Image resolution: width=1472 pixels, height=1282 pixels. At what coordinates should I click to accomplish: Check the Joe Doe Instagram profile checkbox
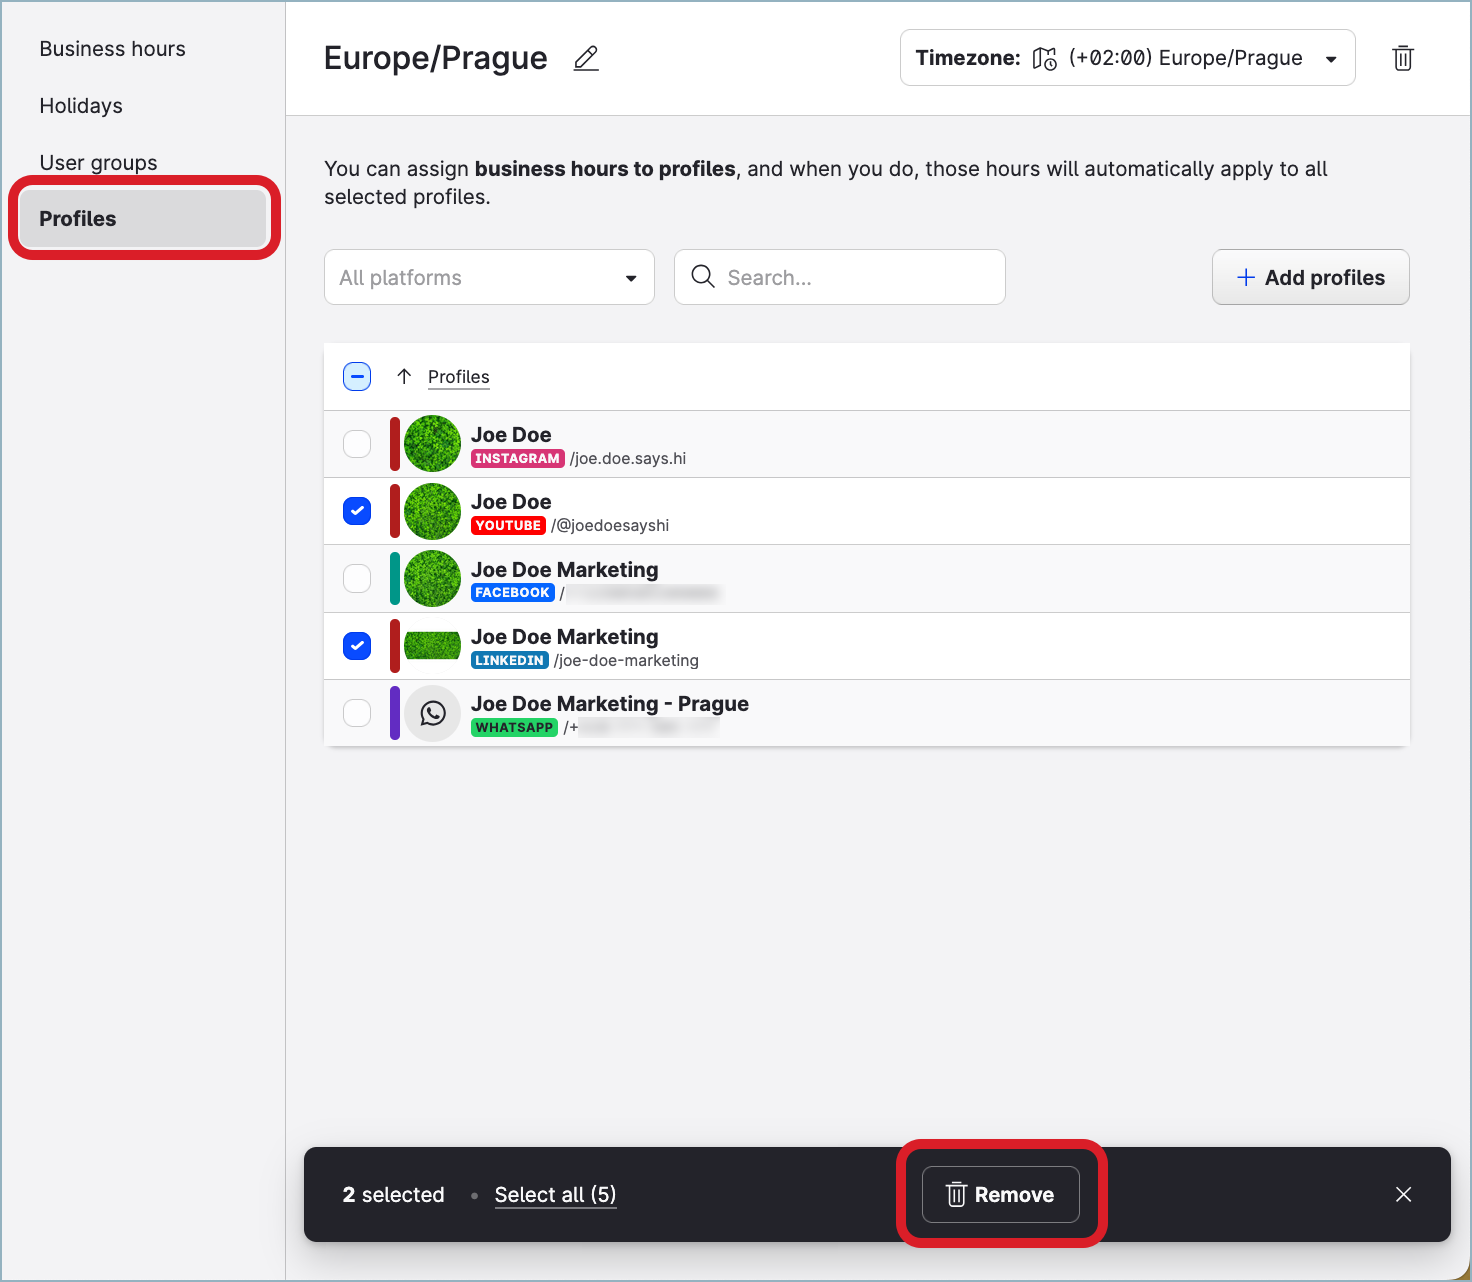pyautogui.click(x=357, y=444)
